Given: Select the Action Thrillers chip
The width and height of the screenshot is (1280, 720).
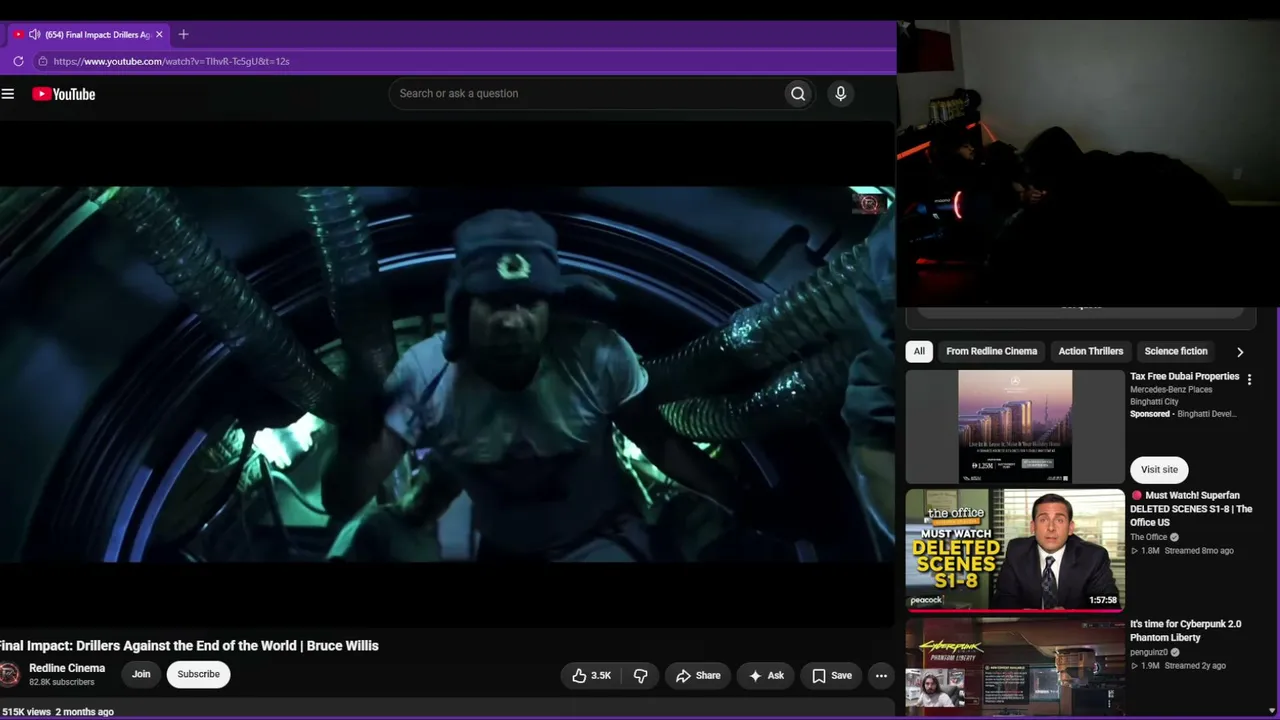Looking at the screenshot, I should (x=1091, y=351).
